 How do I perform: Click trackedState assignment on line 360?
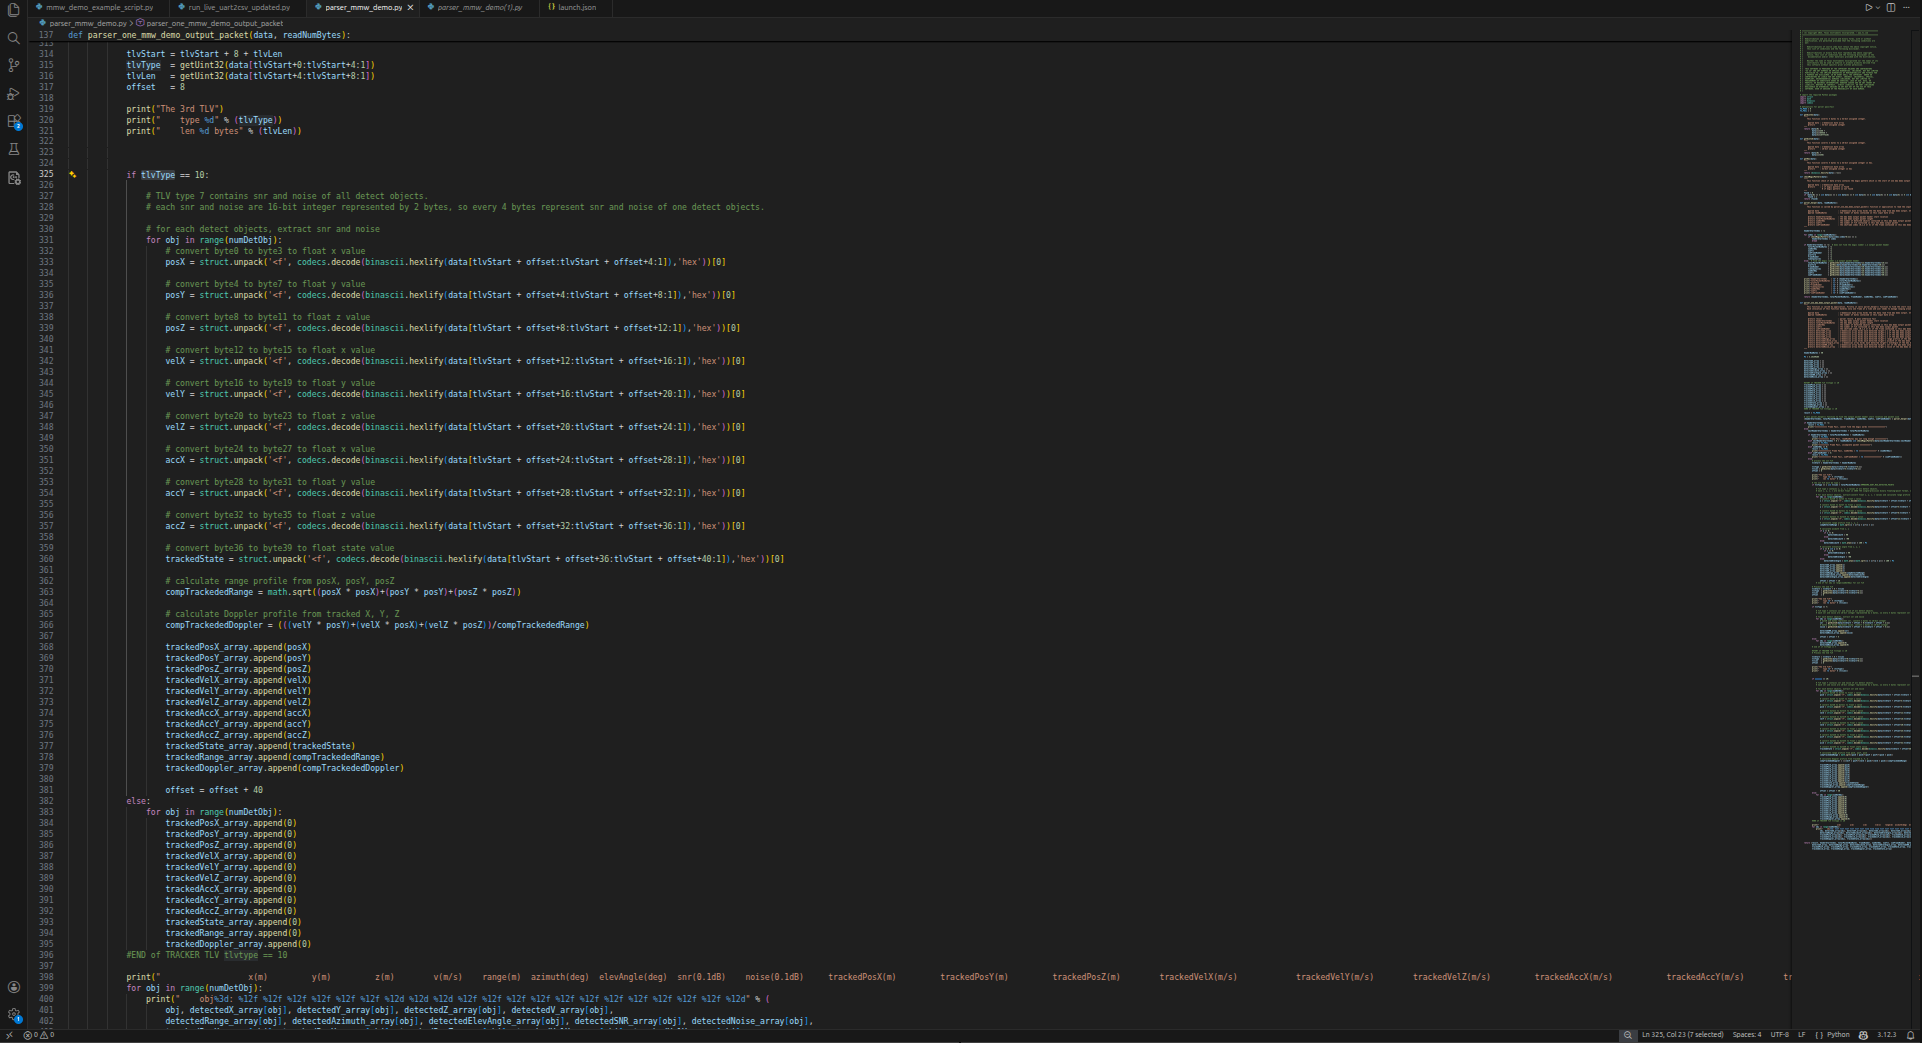pos(475,559)
